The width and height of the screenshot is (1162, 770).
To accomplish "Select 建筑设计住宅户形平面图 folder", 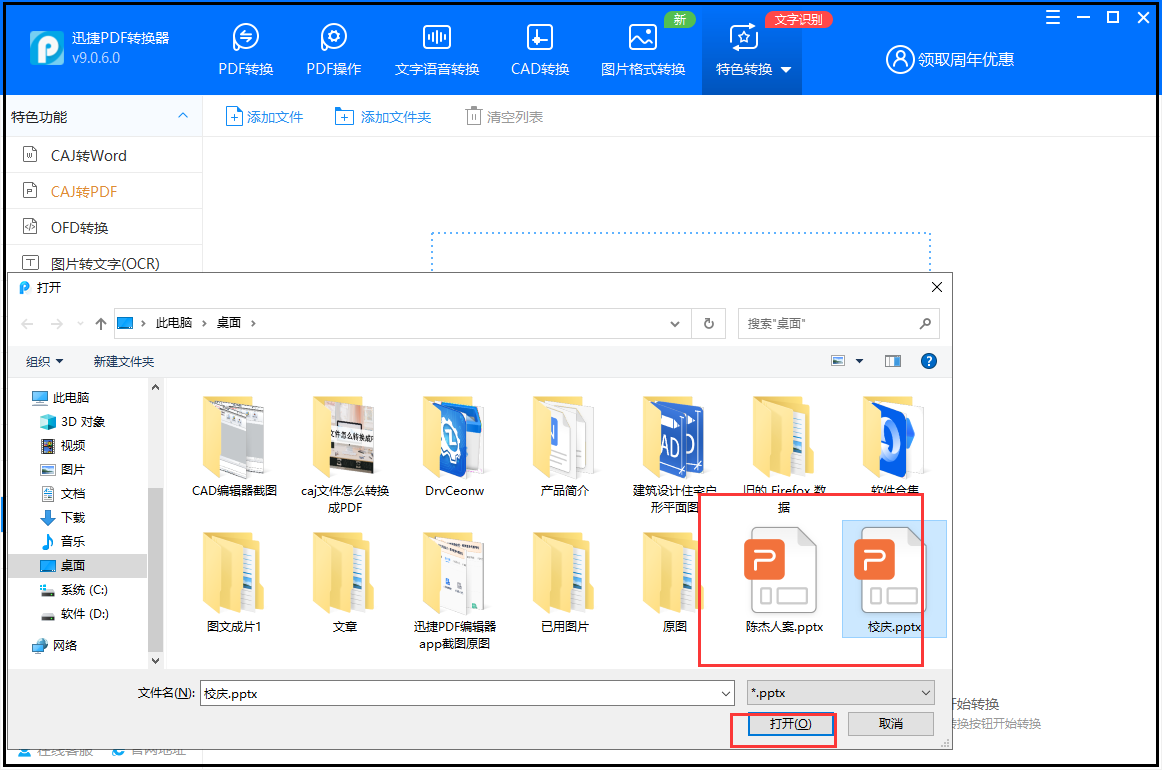I will pos(674,455).
